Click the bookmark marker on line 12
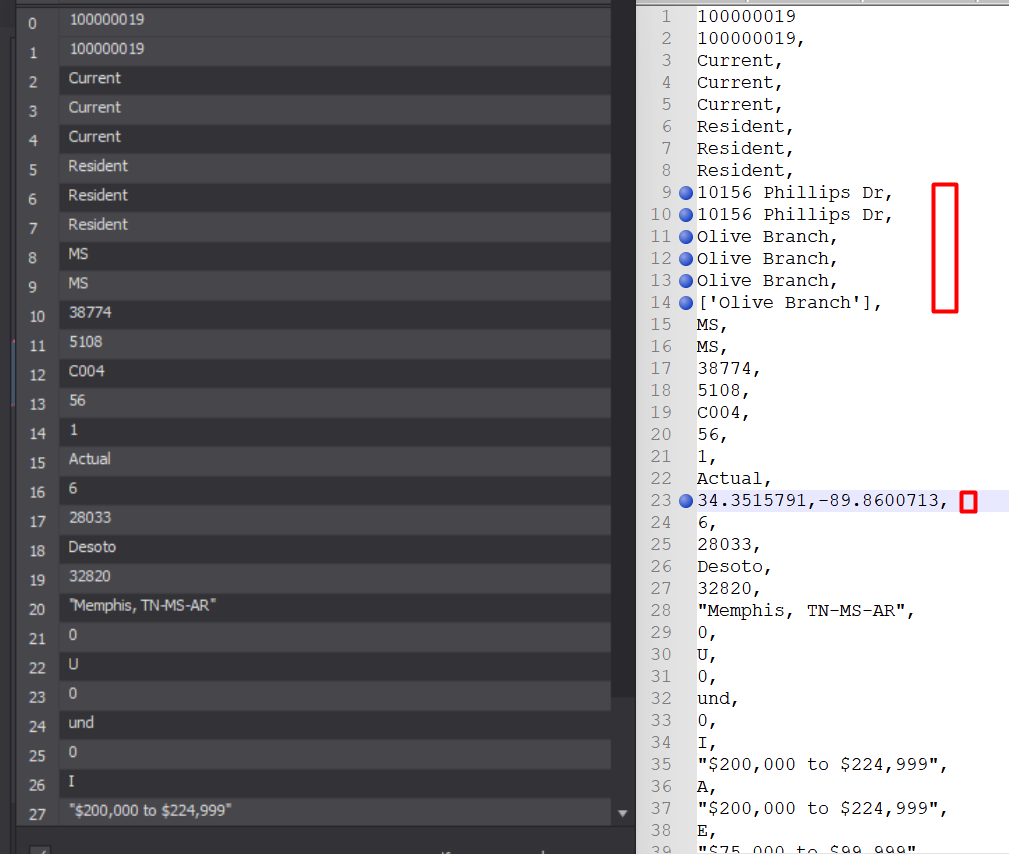The height and width of the screenshot is (854, 1009). [x=686, y=259]
